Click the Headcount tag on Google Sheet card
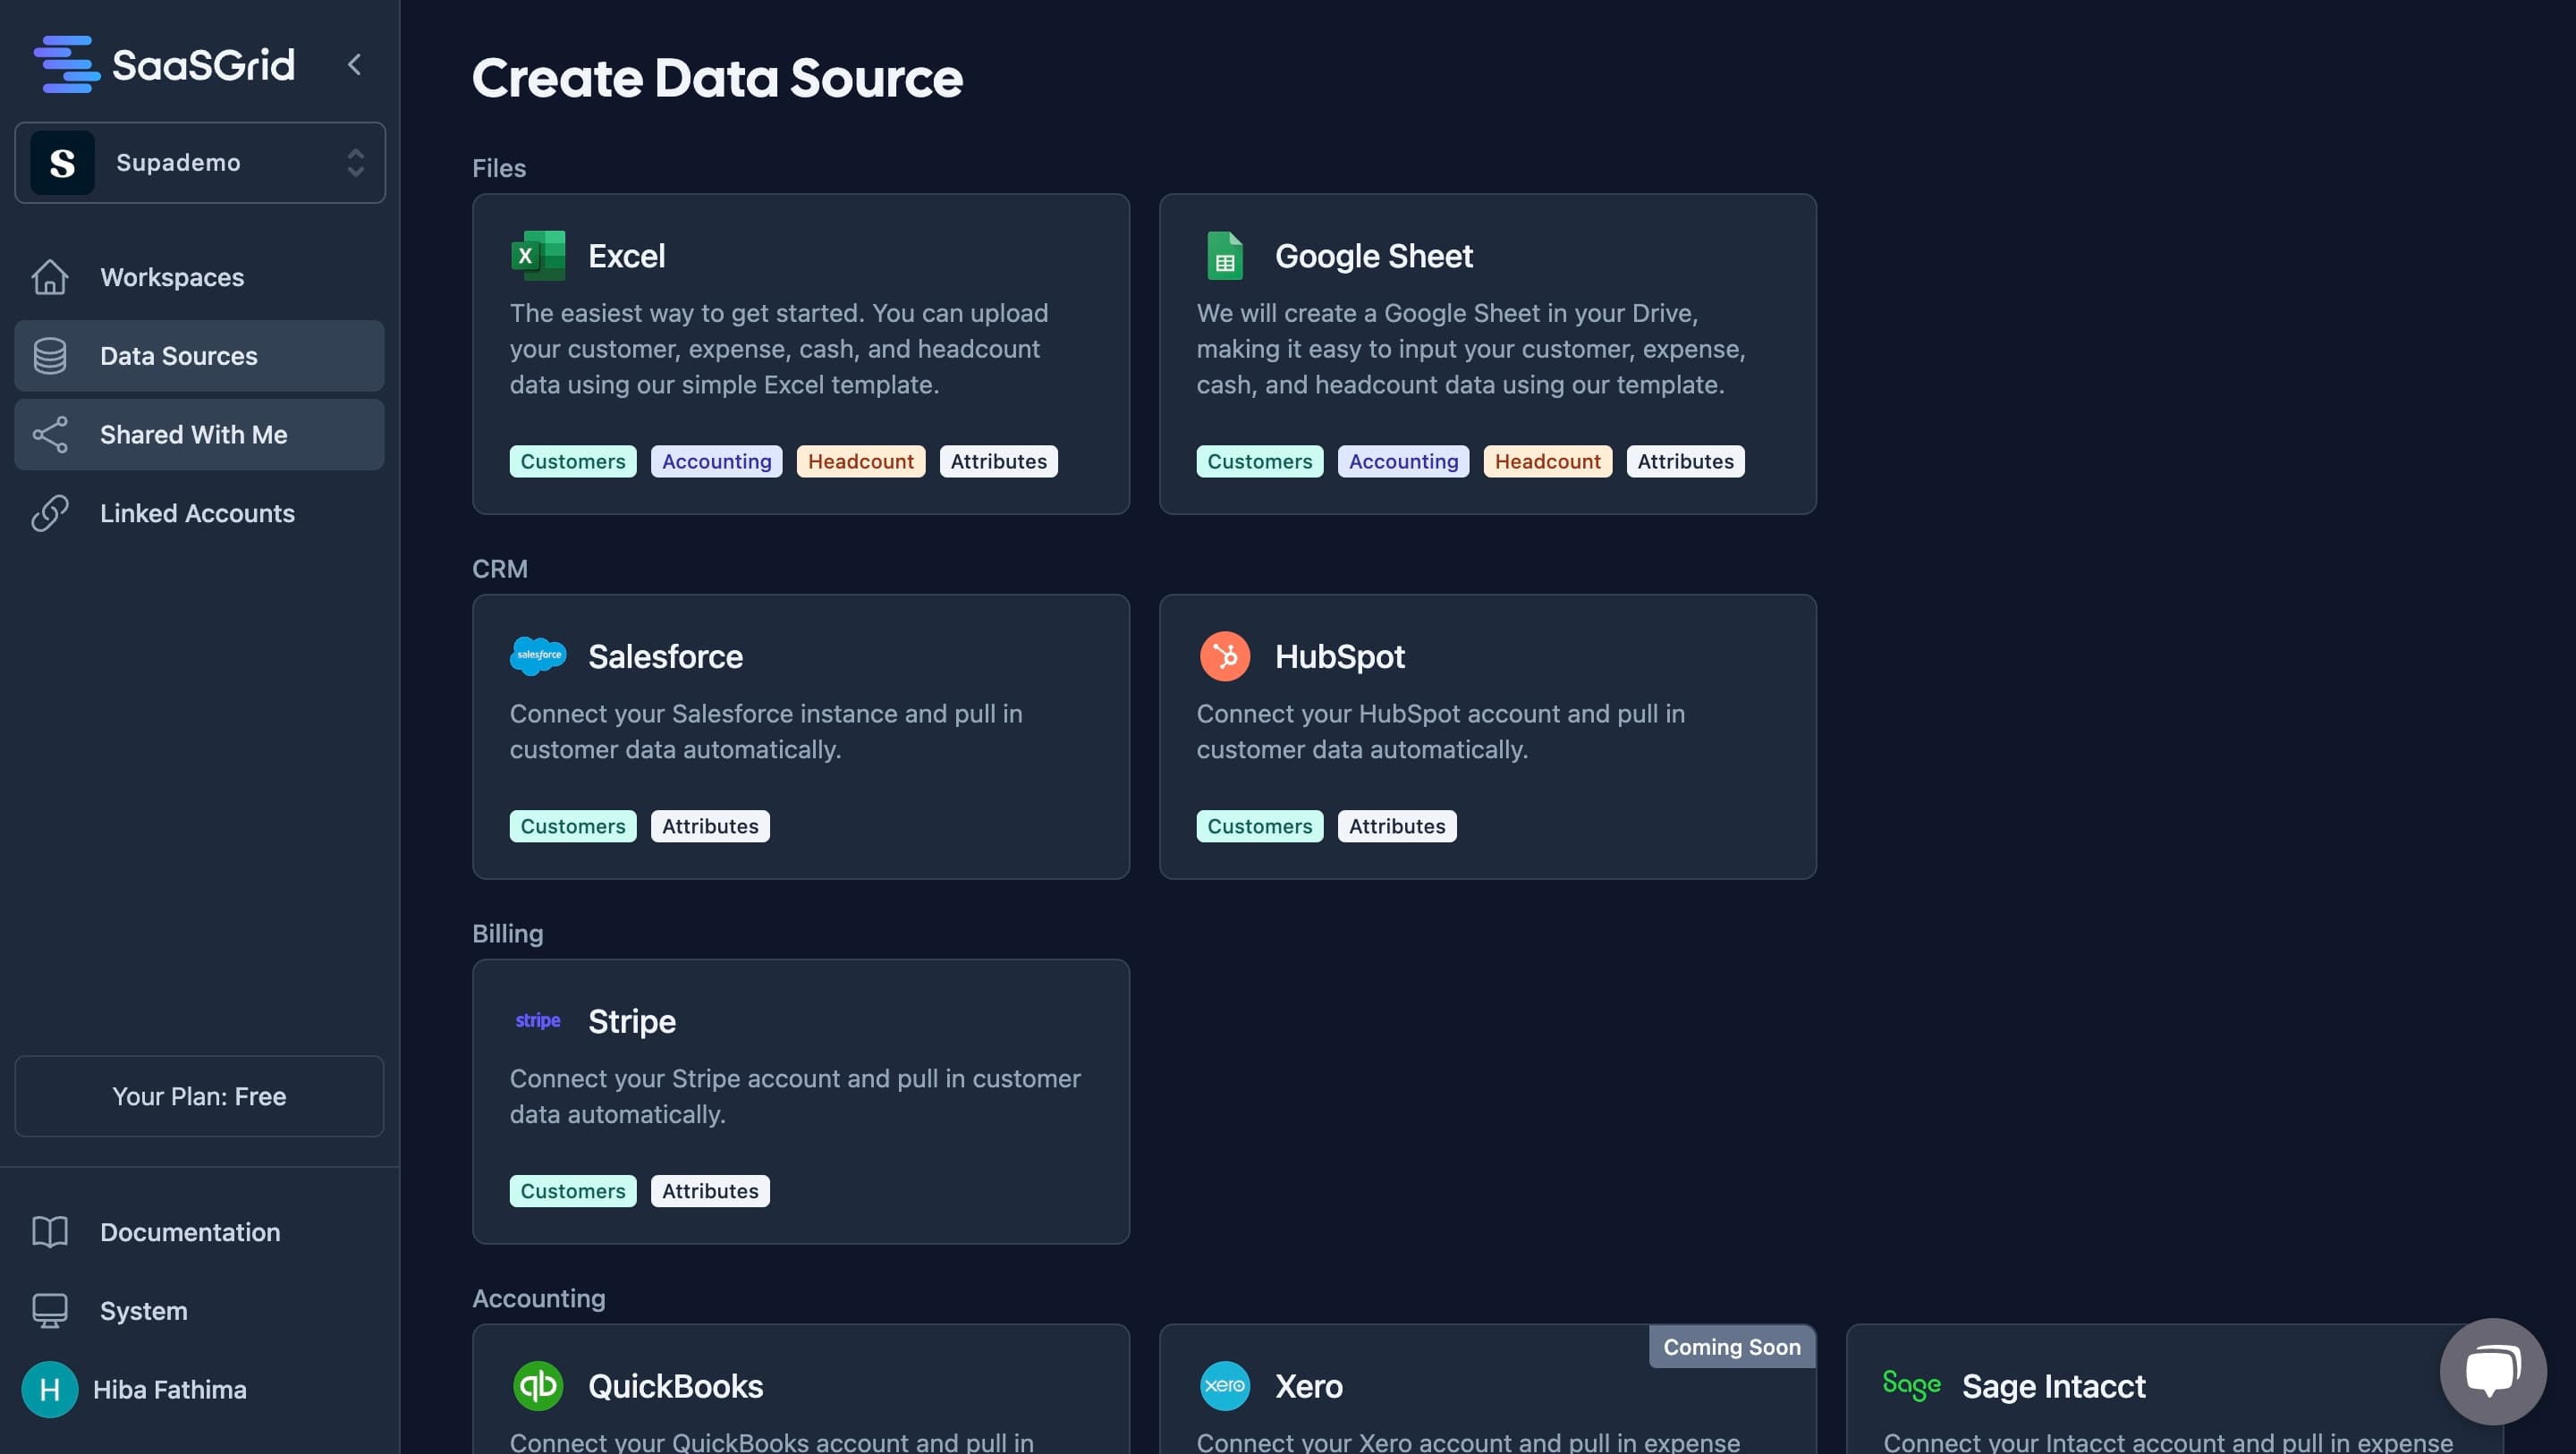Screen dimensions: 2576x1454 pyautogui.click(x=1548, y=462)
